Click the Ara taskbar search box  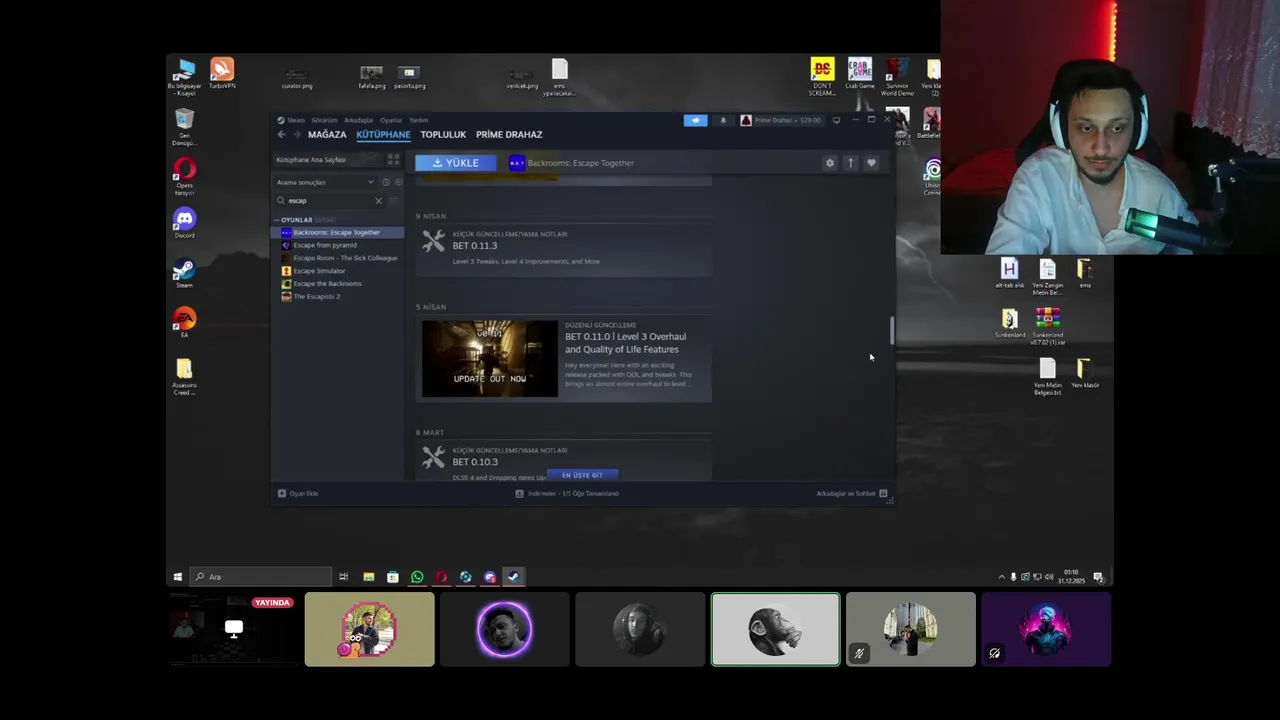[260, 577]
